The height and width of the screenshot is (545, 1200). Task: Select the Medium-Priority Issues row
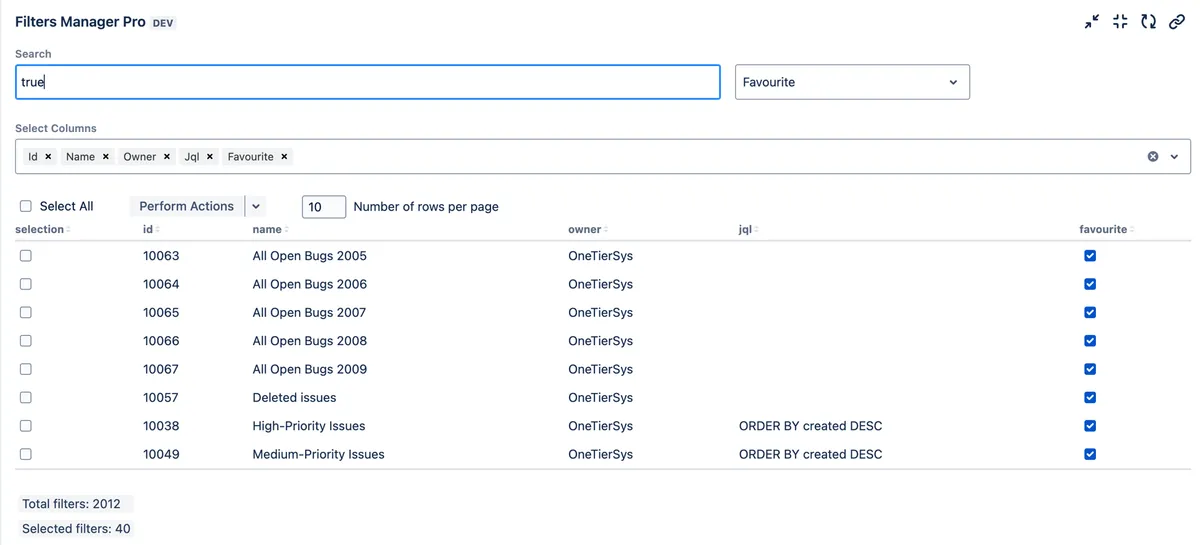(x=26, y=454)
